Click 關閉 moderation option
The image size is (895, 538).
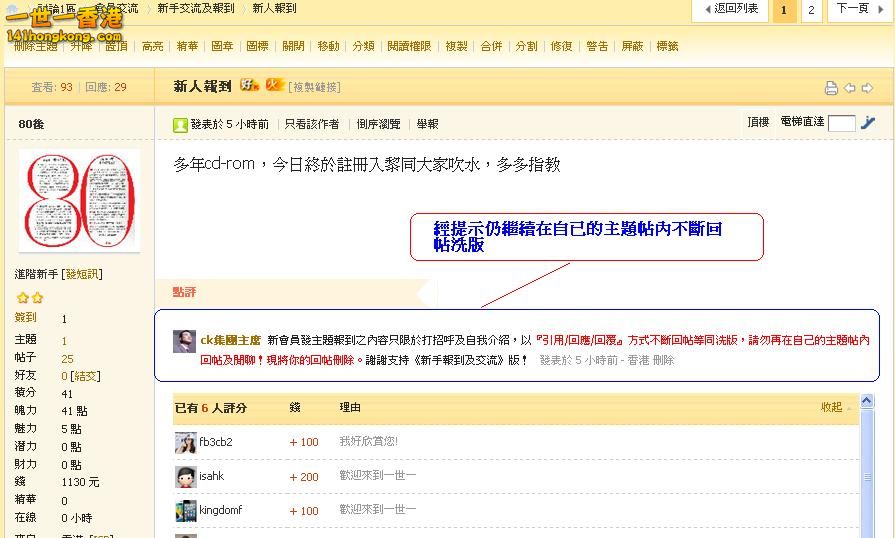click(x=293, y=46)
